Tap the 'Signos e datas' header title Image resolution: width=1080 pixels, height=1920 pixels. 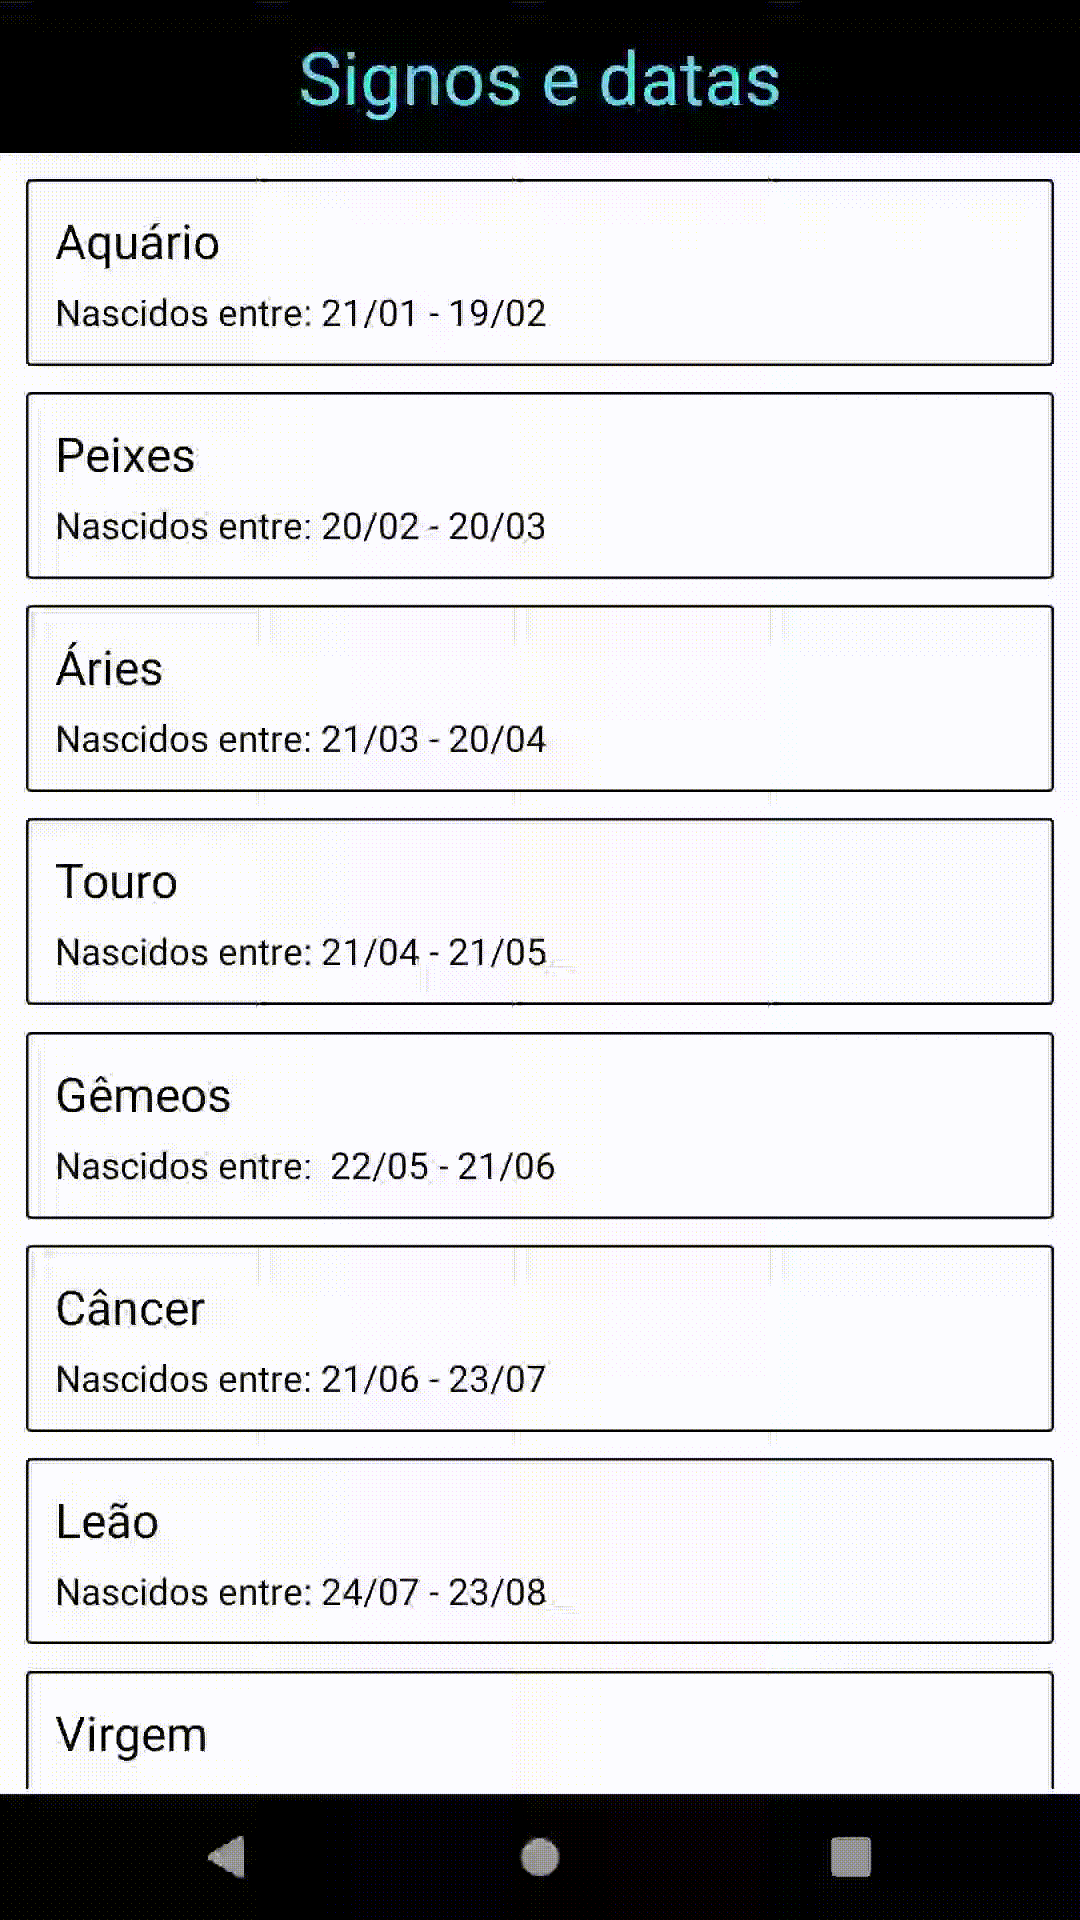[540, 80]
